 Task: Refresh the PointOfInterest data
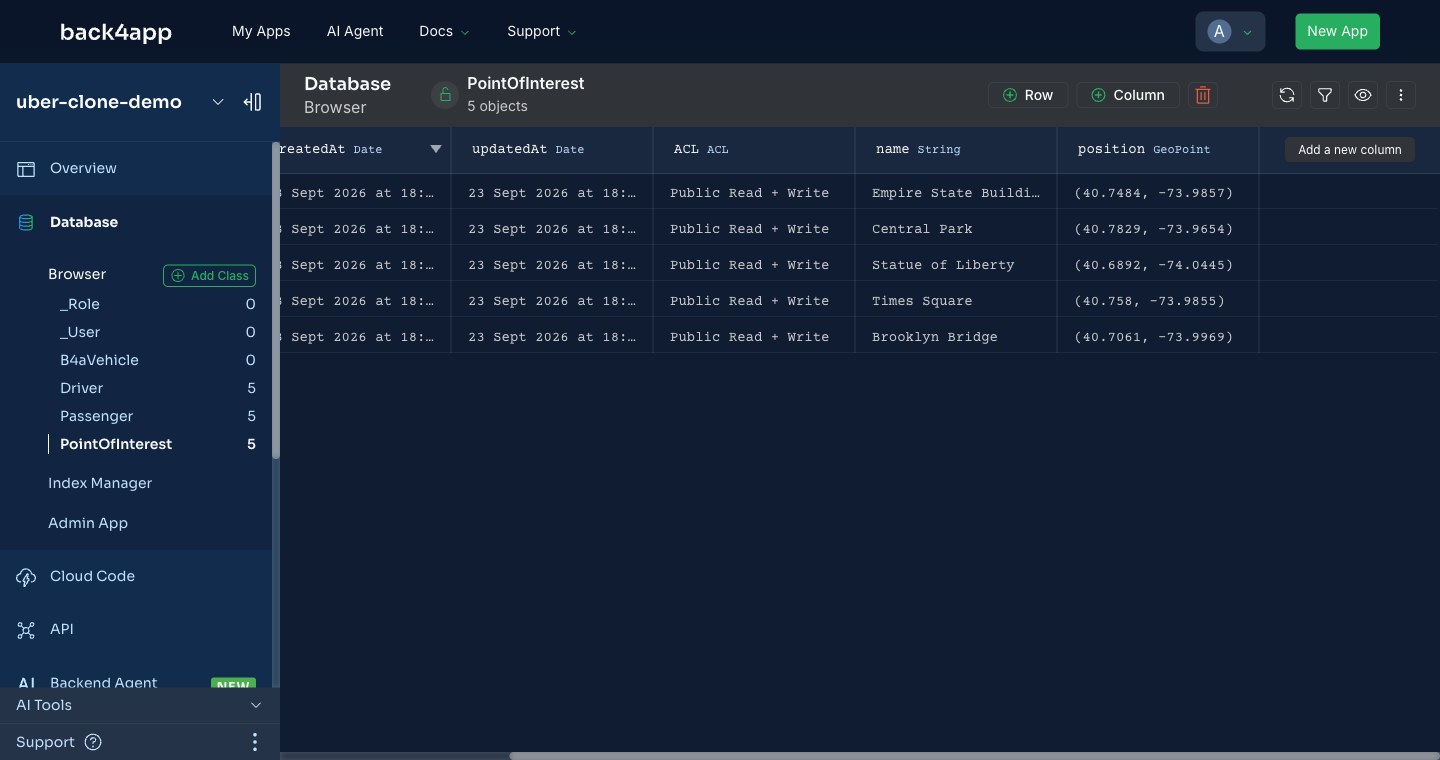(x=1287, y=95)
